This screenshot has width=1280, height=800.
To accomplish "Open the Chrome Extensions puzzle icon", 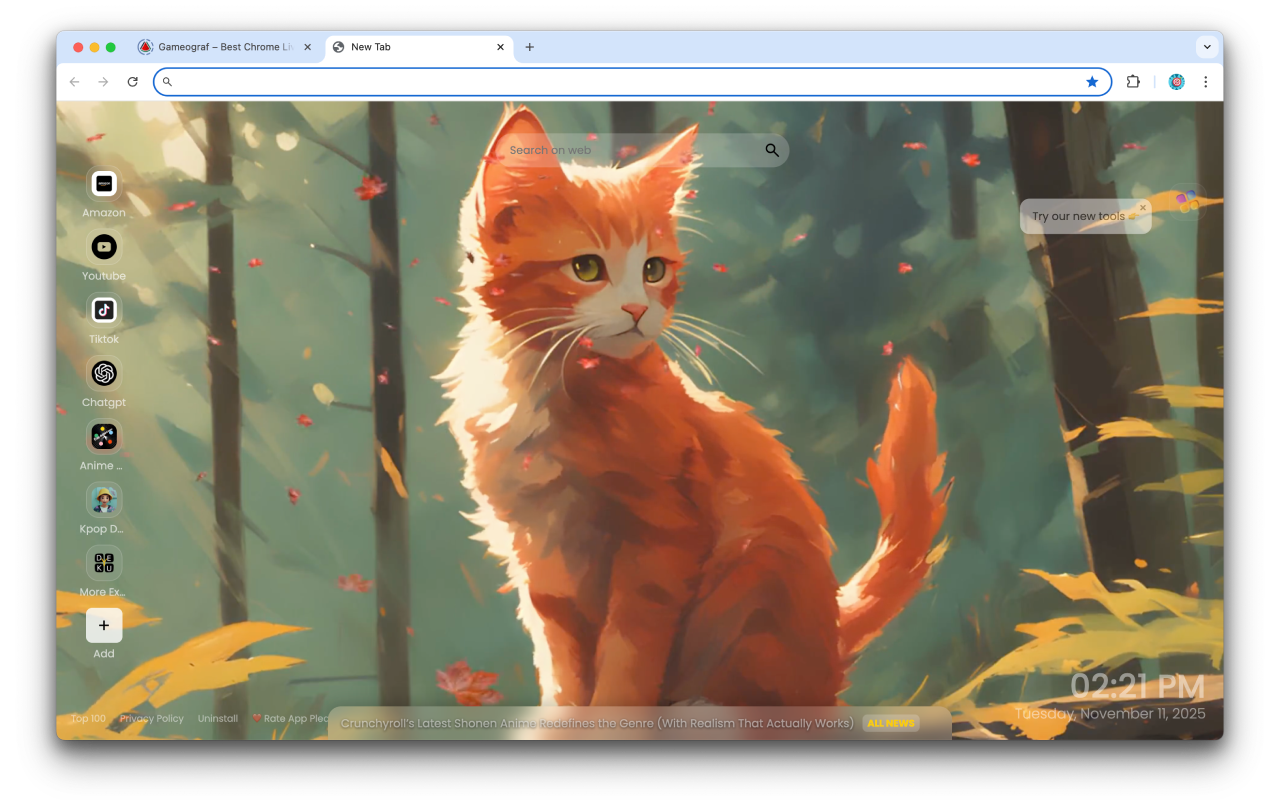I will coord(1133,82).
